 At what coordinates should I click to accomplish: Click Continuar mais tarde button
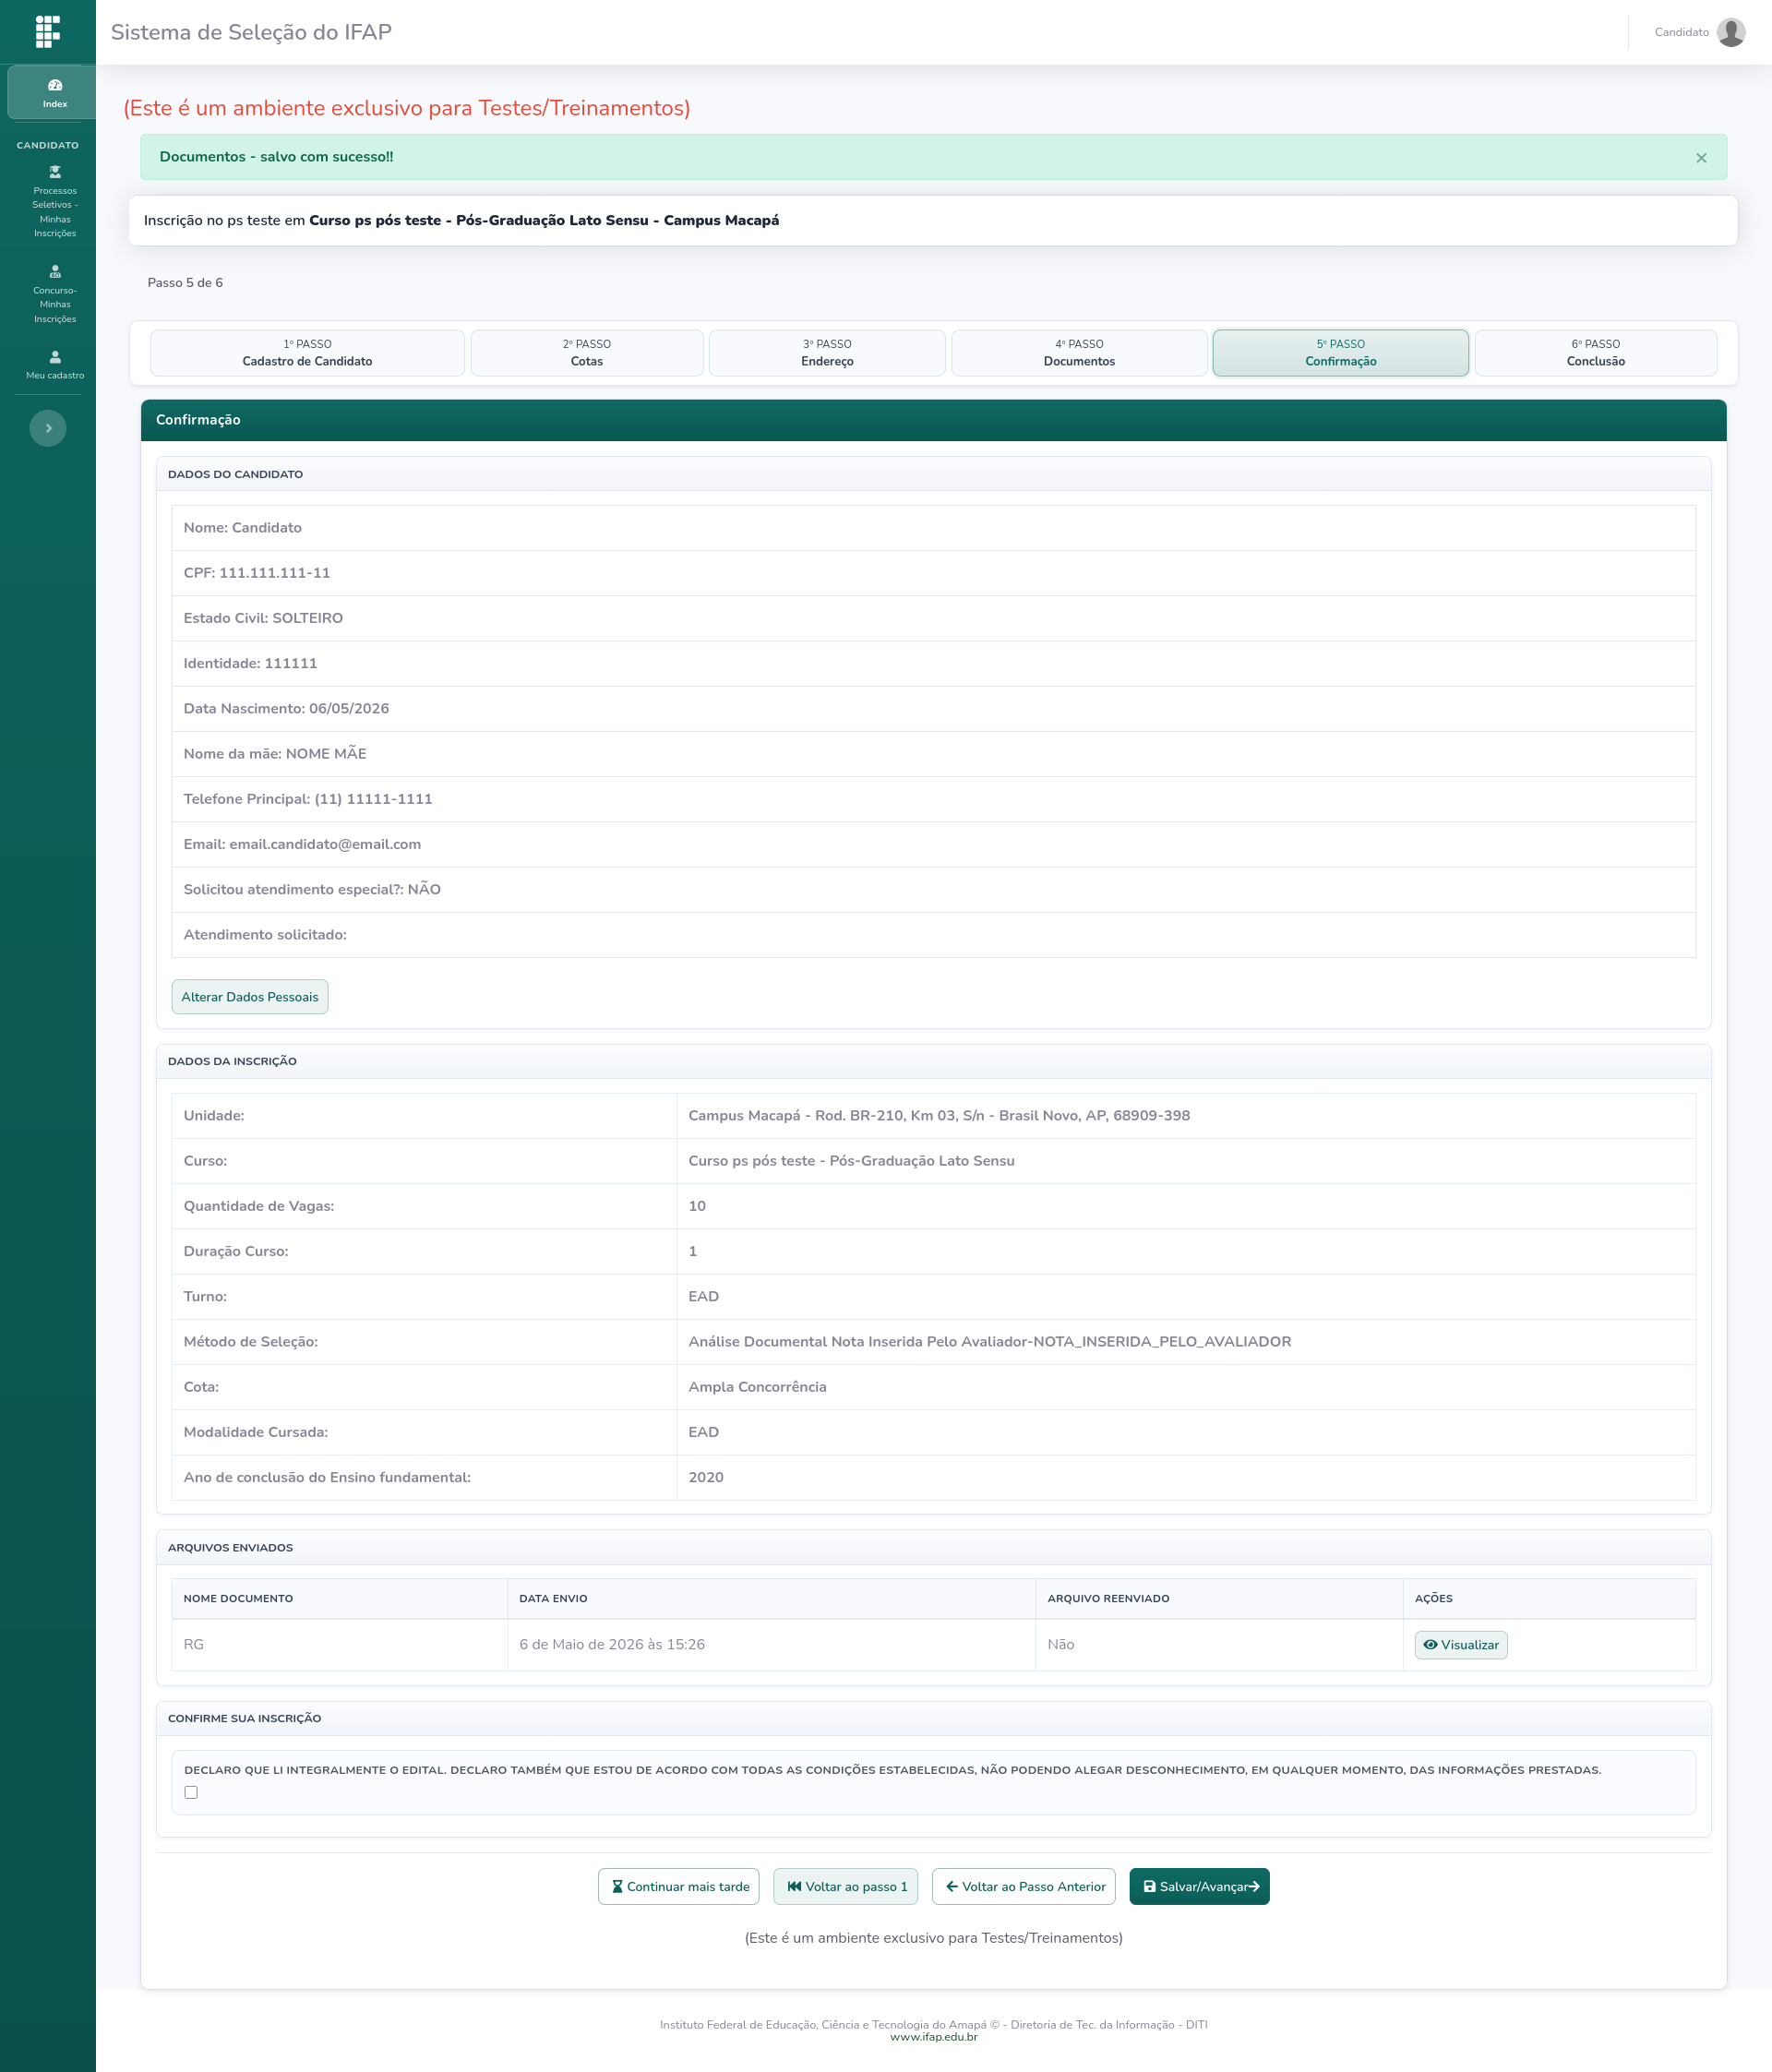pyautogui.click(x=678, y=1887)
